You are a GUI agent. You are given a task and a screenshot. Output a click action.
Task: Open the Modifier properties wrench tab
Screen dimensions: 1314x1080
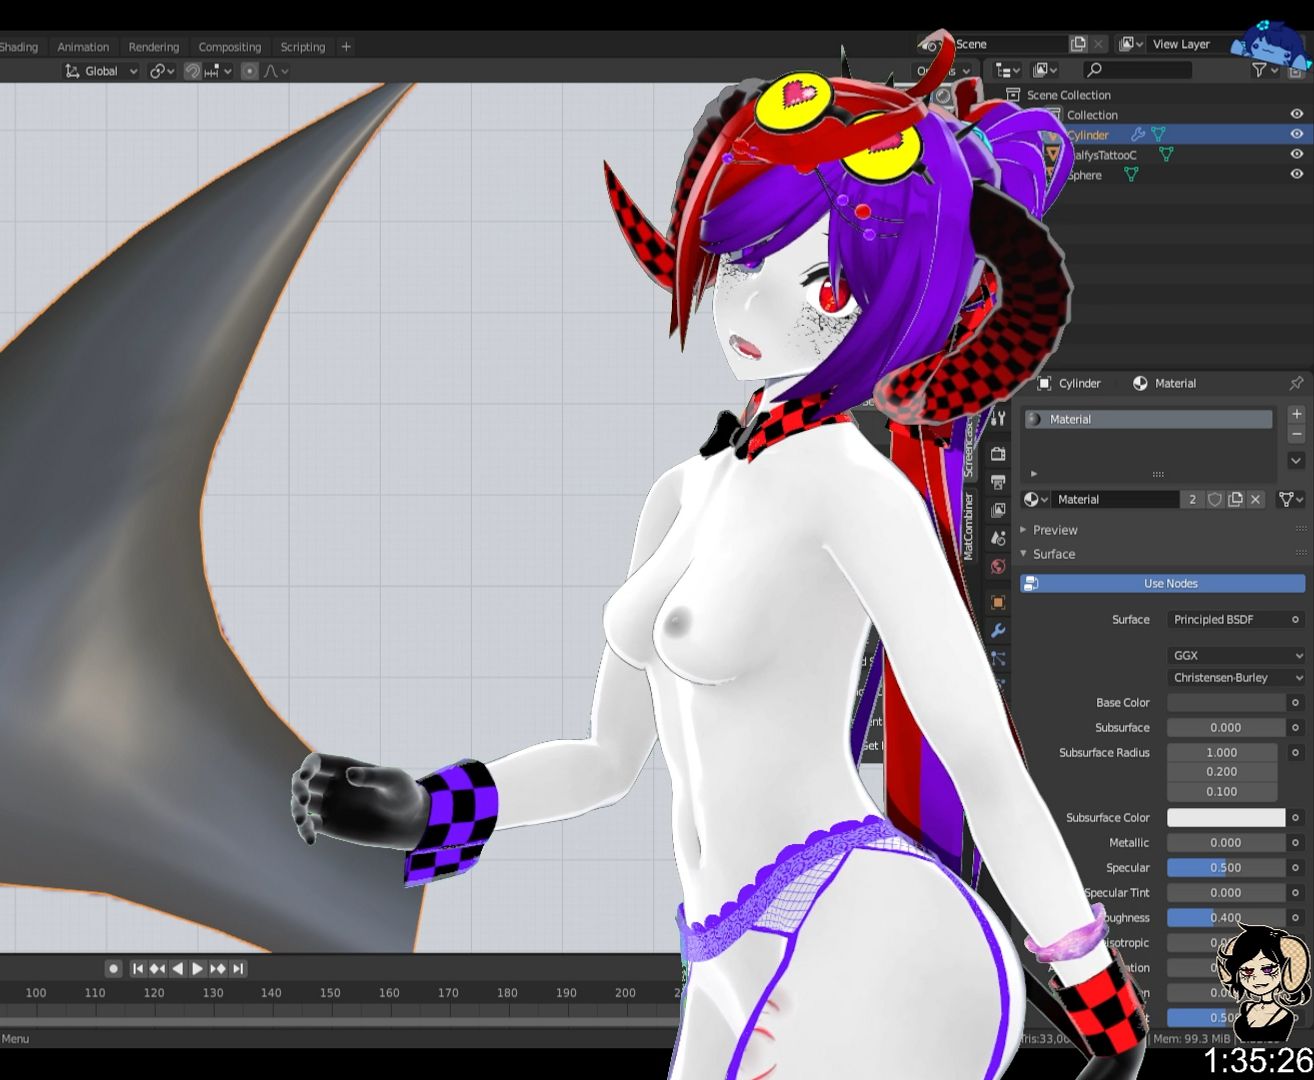click(998, 631)
